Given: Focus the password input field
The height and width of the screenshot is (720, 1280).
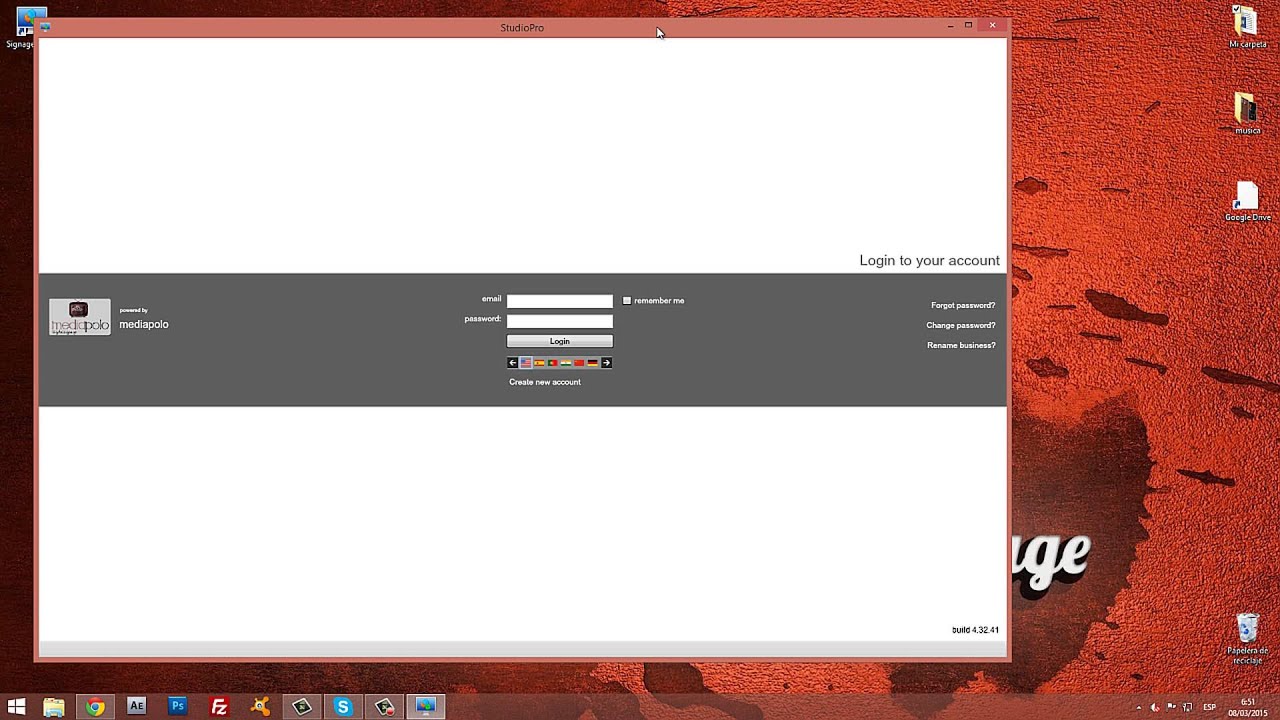Looking at the screenshot, I should 560,321.
